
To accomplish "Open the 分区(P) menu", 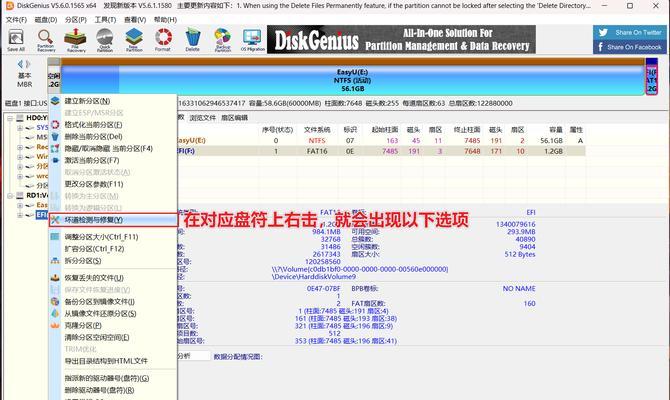I will pyautogui.click(x=76, y=20).
